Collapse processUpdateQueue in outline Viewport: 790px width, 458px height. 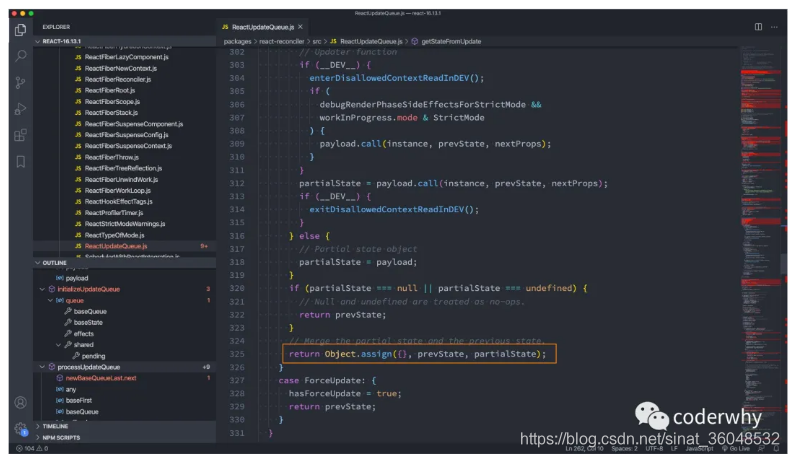click(x=42, y=367)
